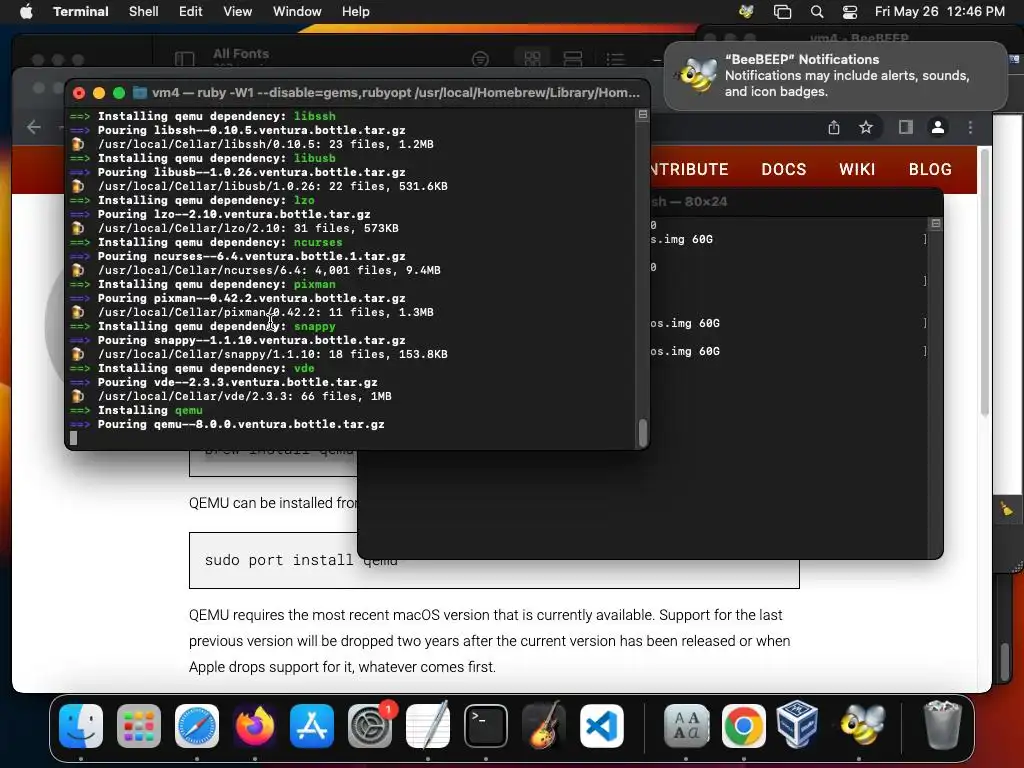Click the BeeBEEP menu bar icon
Screen dimensions: 1024x768
click(746, 11)
